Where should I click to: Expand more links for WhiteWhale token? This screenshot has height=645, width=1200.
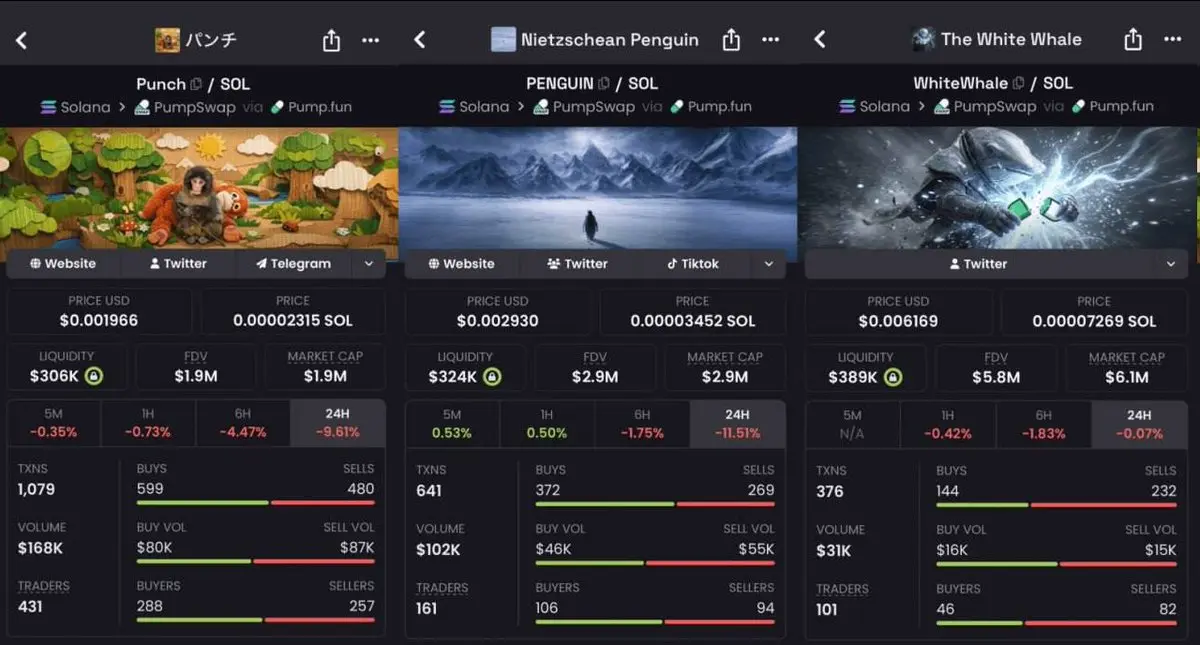(x=1170, y=264)
